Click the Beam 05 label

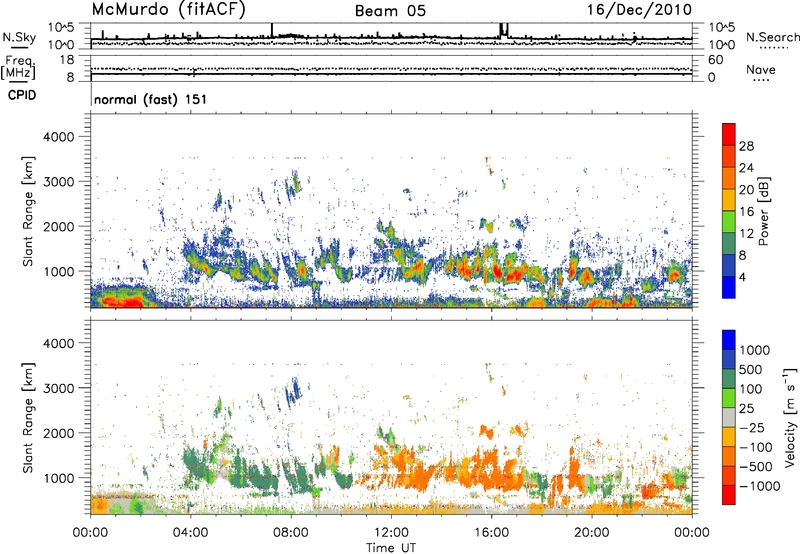[x=390, y=11]
